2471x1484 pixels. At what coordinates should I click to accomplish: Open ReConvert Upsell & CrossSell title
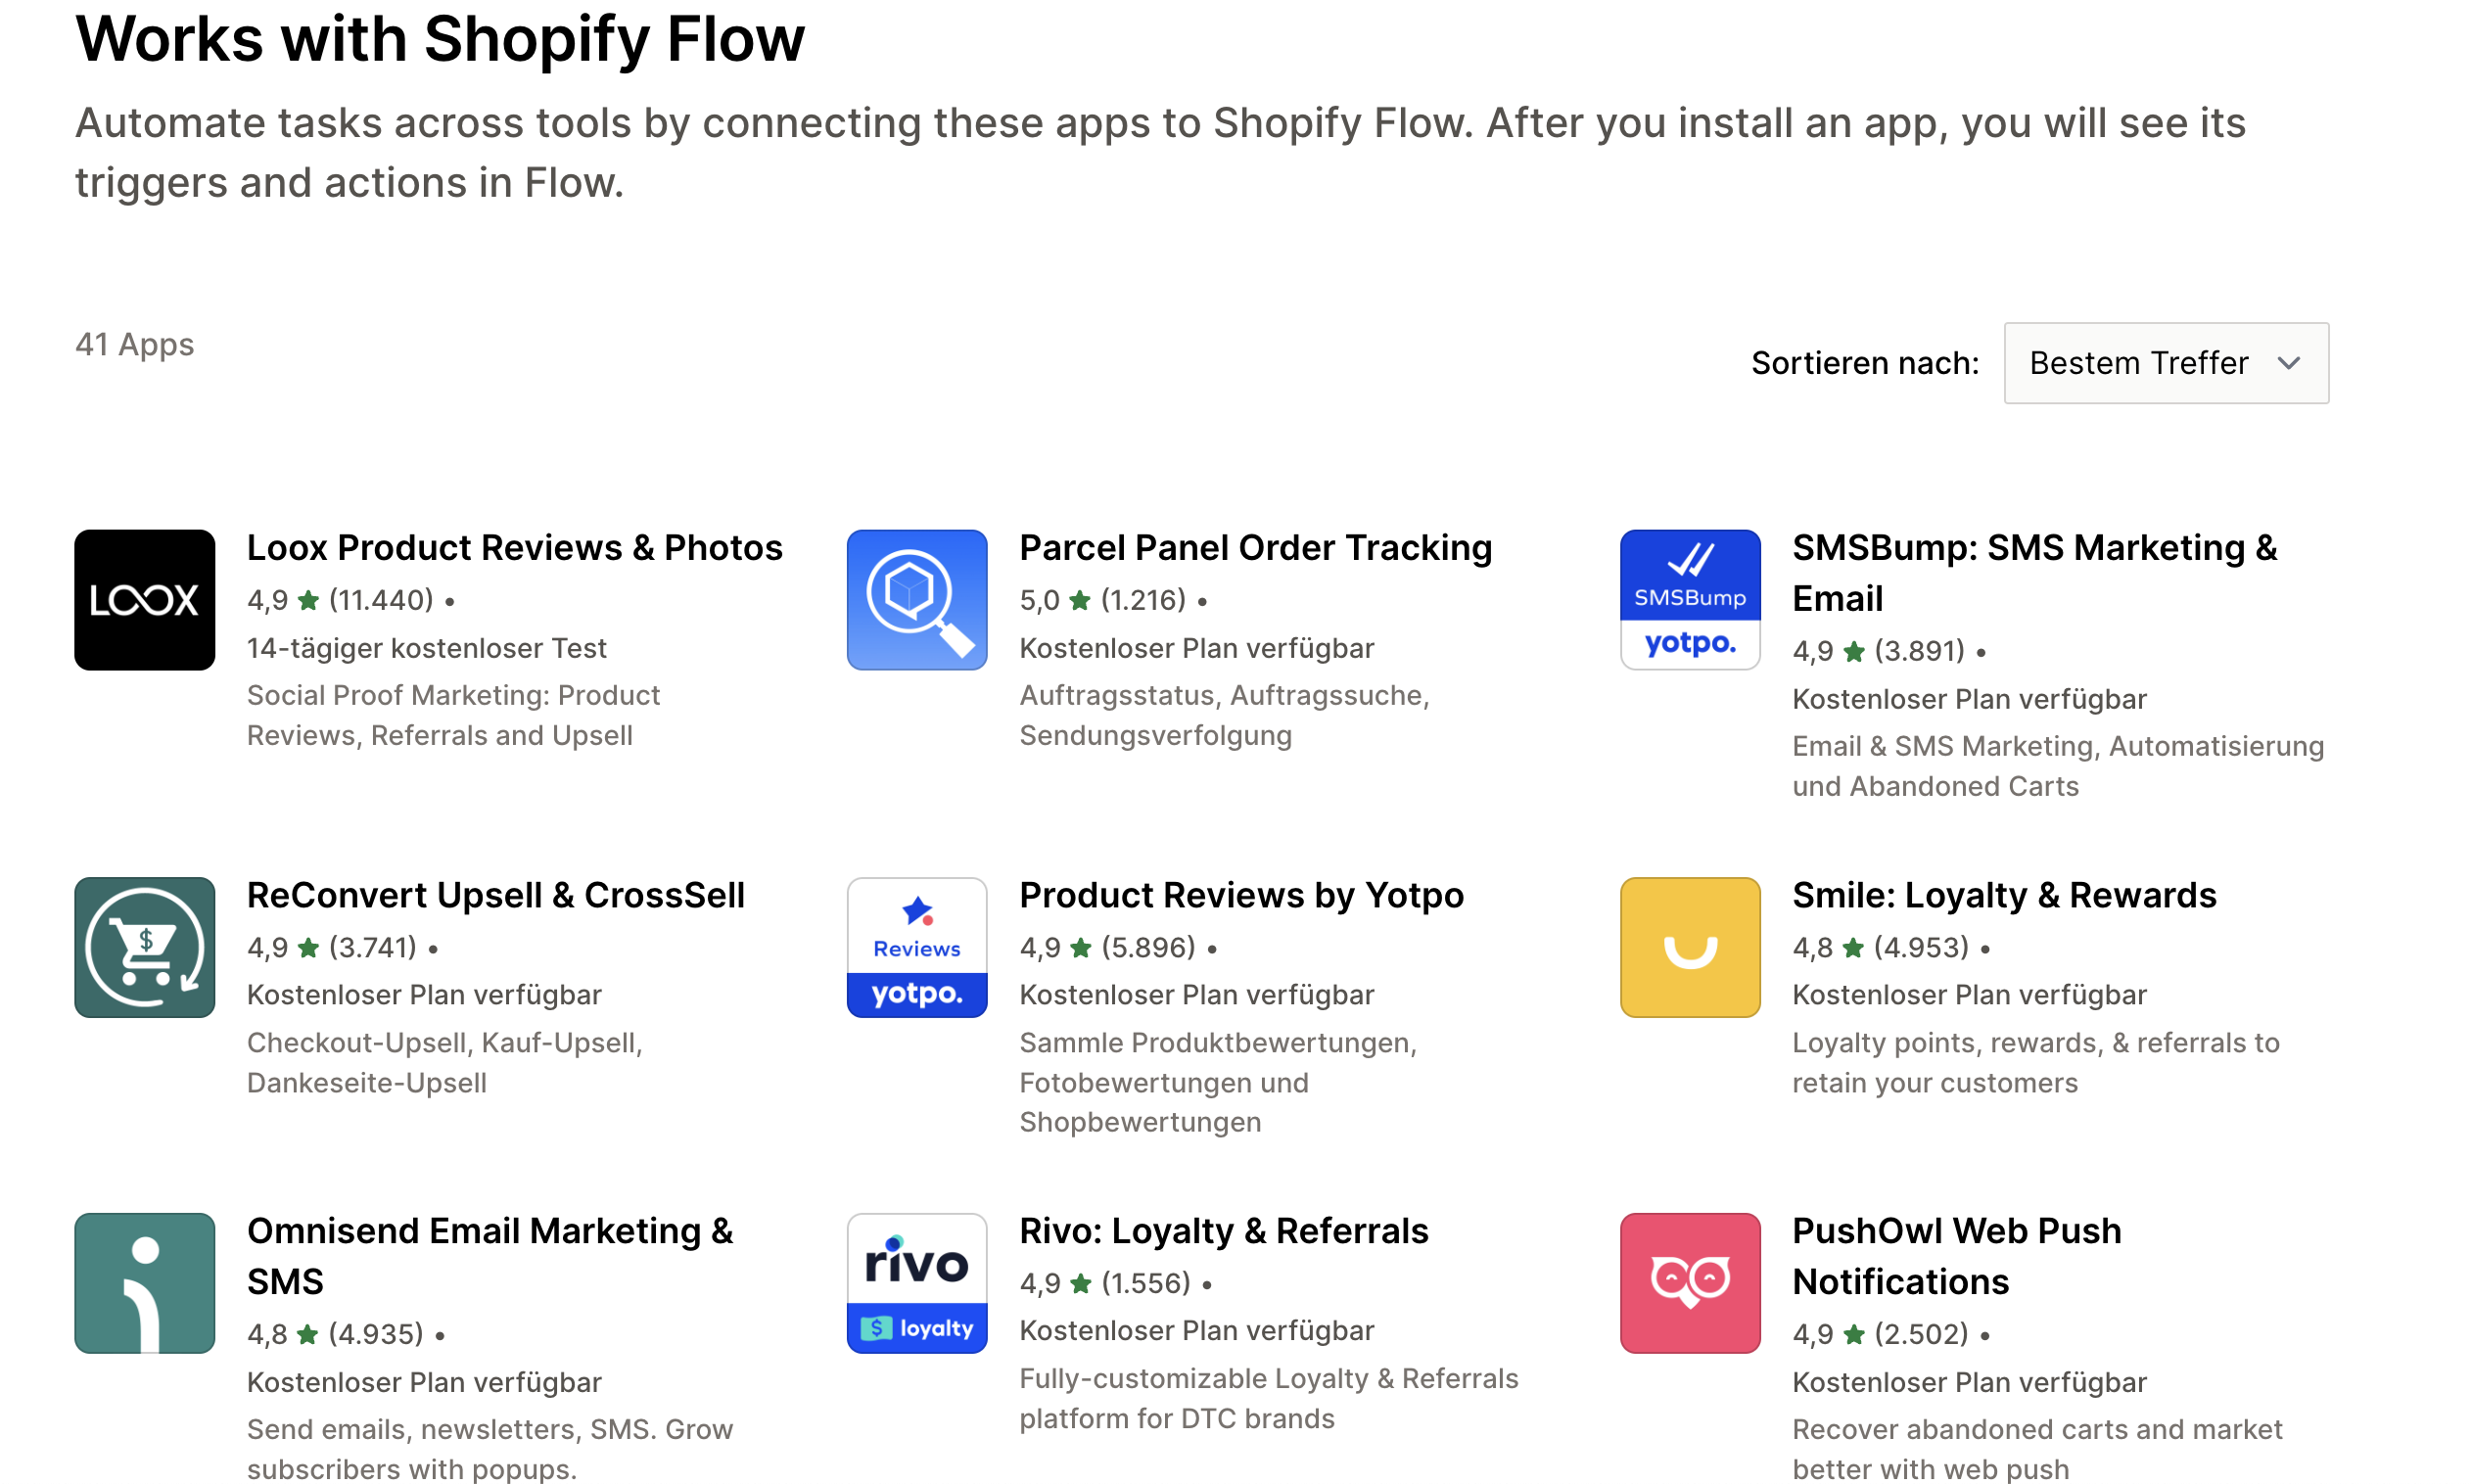(495, 894)
